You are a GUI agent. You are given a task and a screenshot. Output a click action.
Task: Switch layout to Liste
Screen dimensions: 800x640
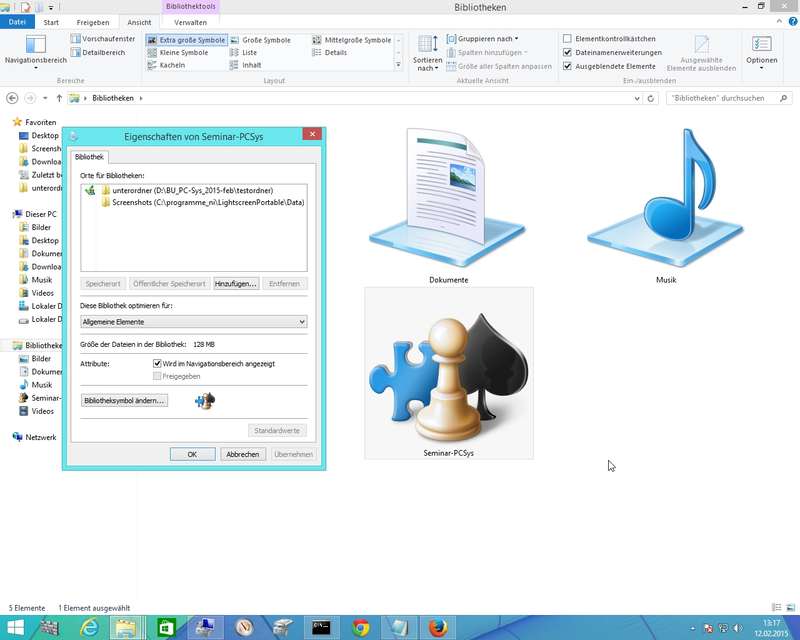243,53
